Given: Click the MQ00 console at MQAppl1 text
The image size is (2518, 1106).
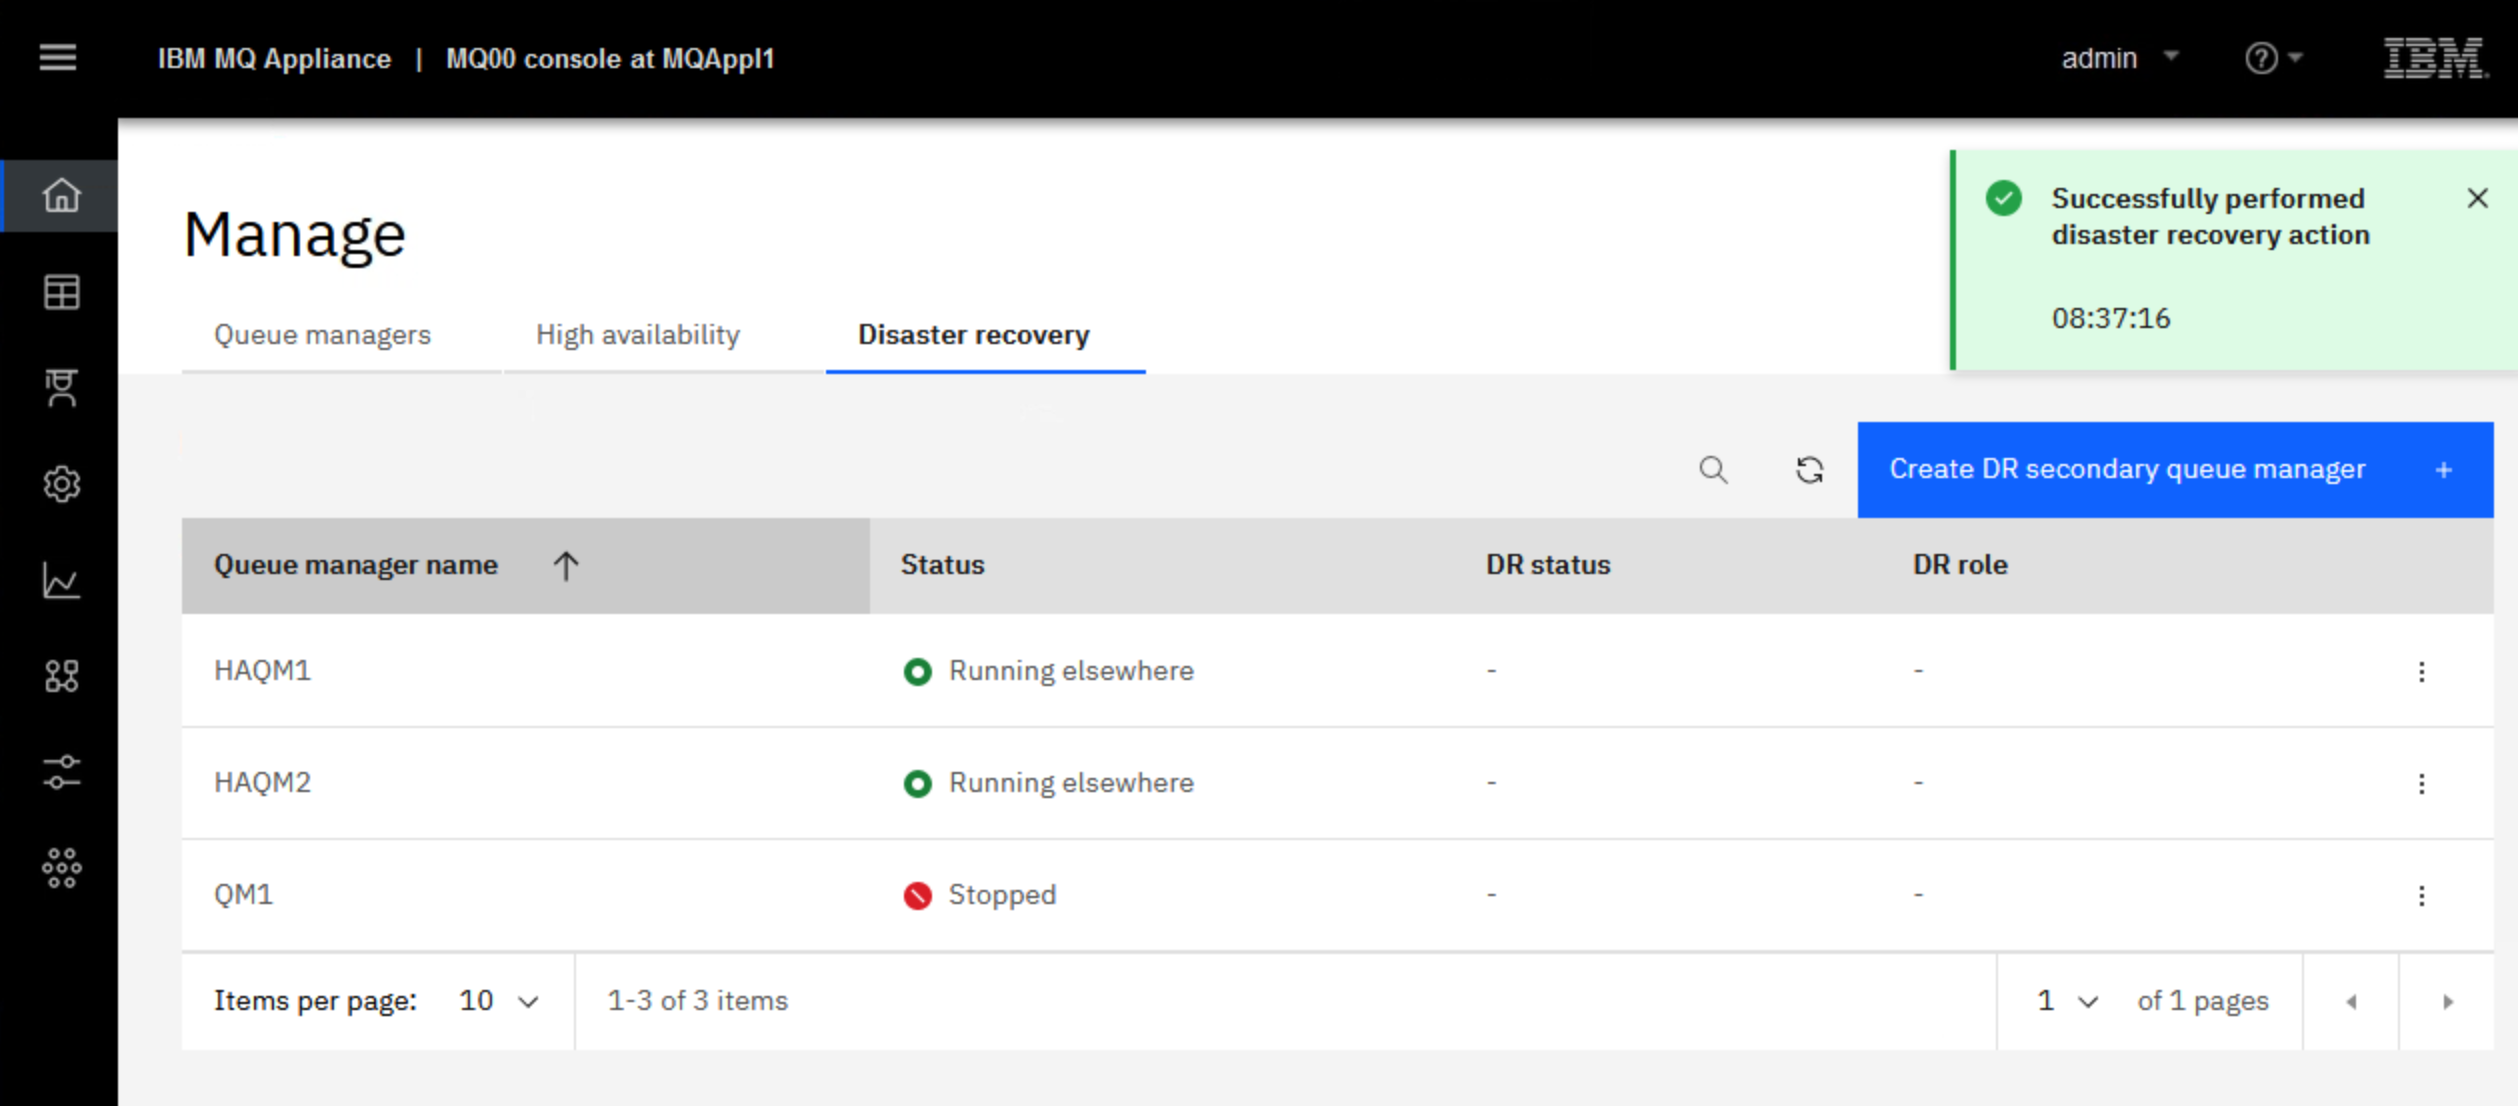Looking at the screenshot, I should click(610, 59).
